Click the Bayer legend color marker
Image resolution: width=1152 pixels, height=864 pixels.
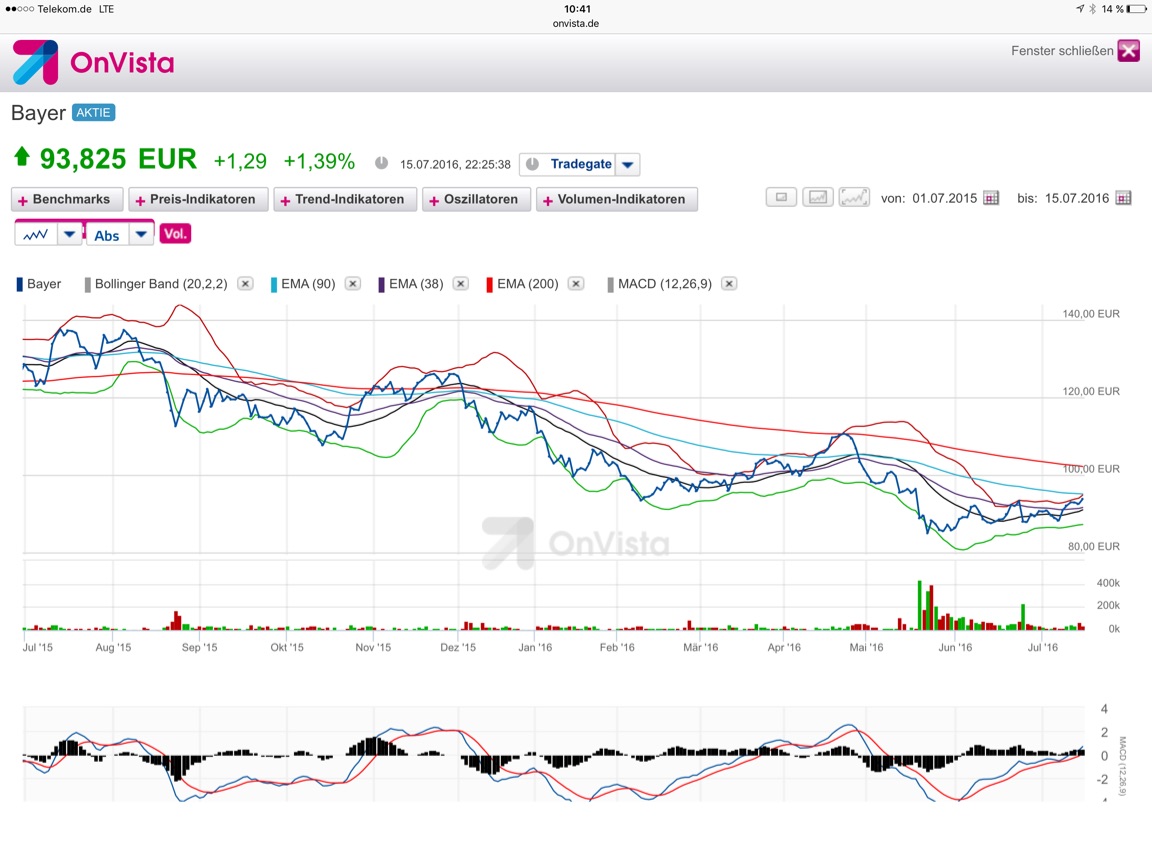pyautogui.click(x=20, y=284)
